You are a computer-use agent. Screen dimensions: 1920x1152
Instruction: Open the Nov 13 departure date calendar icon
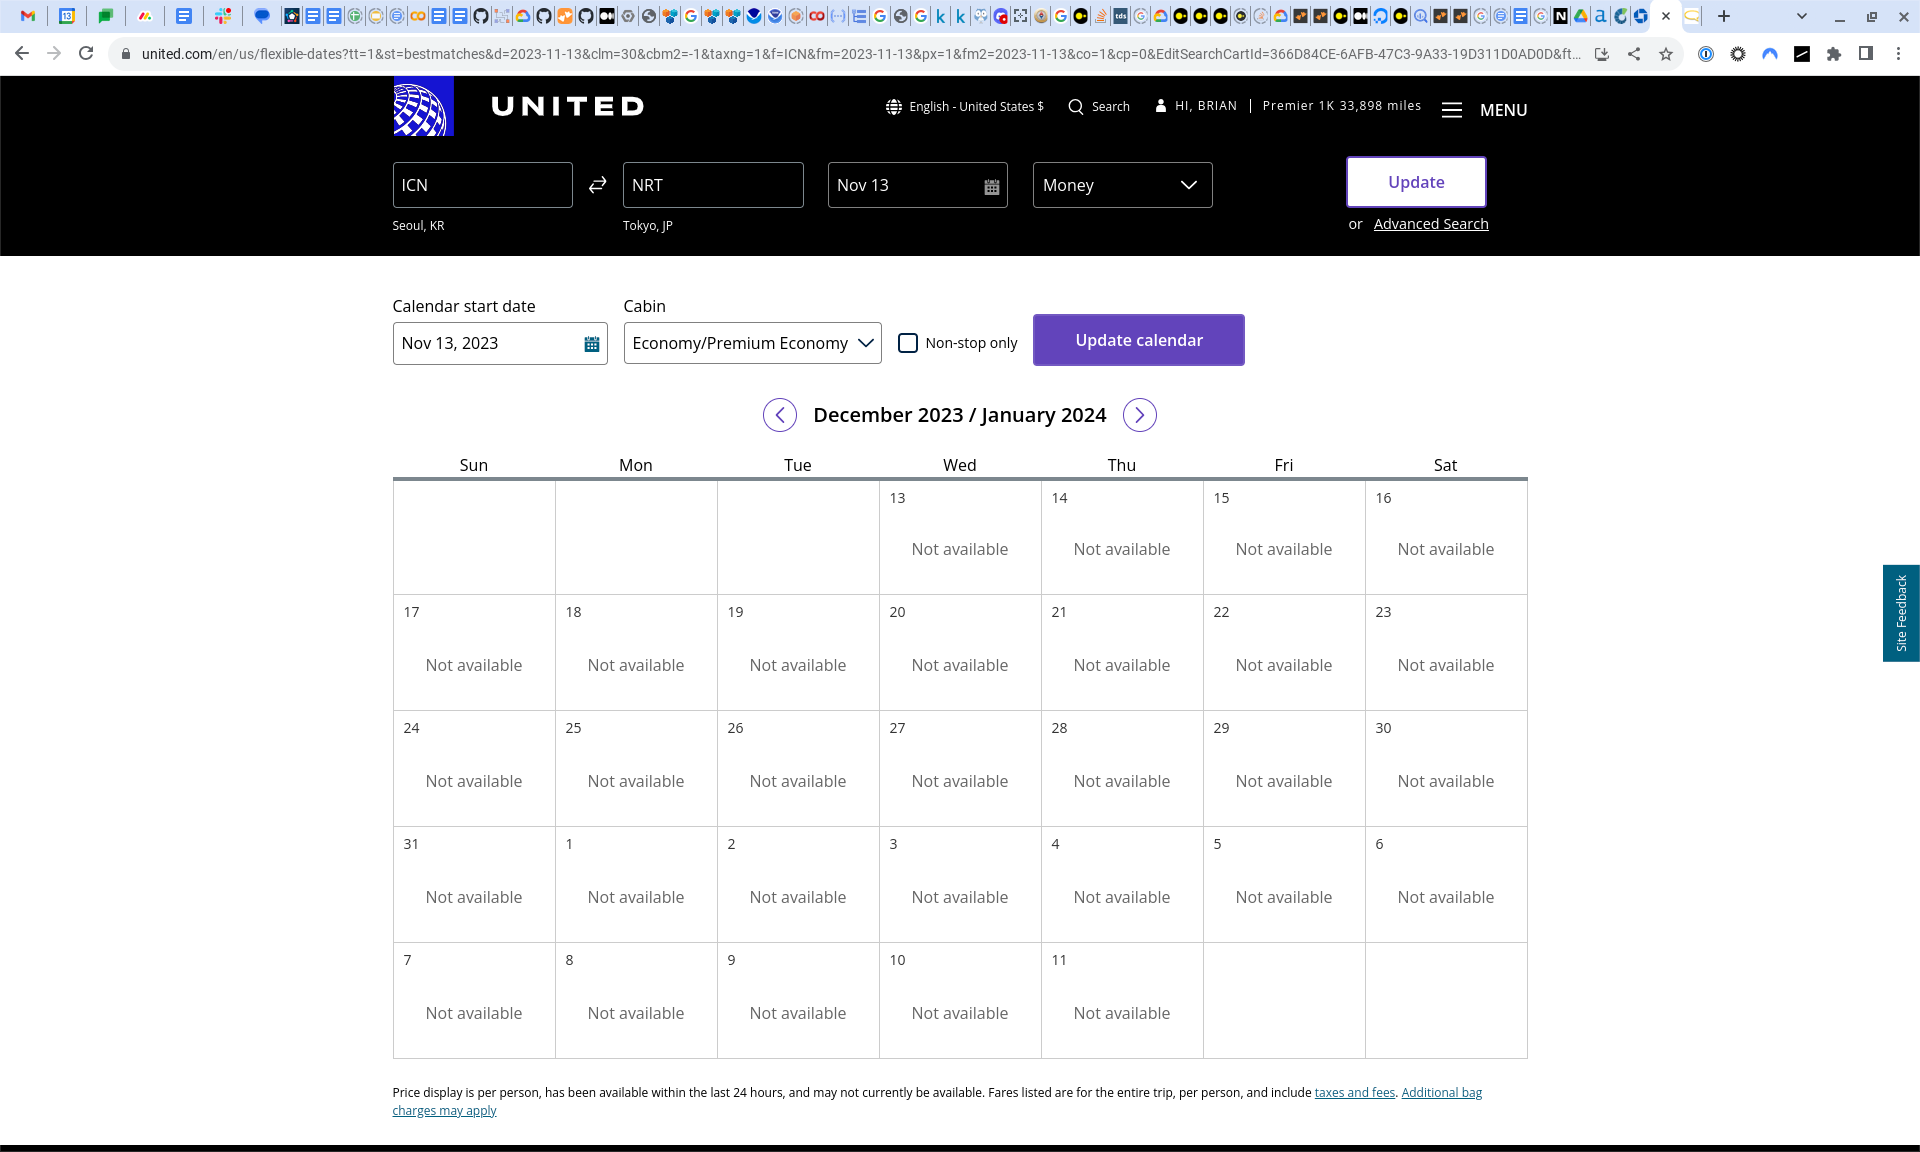click(x=991, y=186)
